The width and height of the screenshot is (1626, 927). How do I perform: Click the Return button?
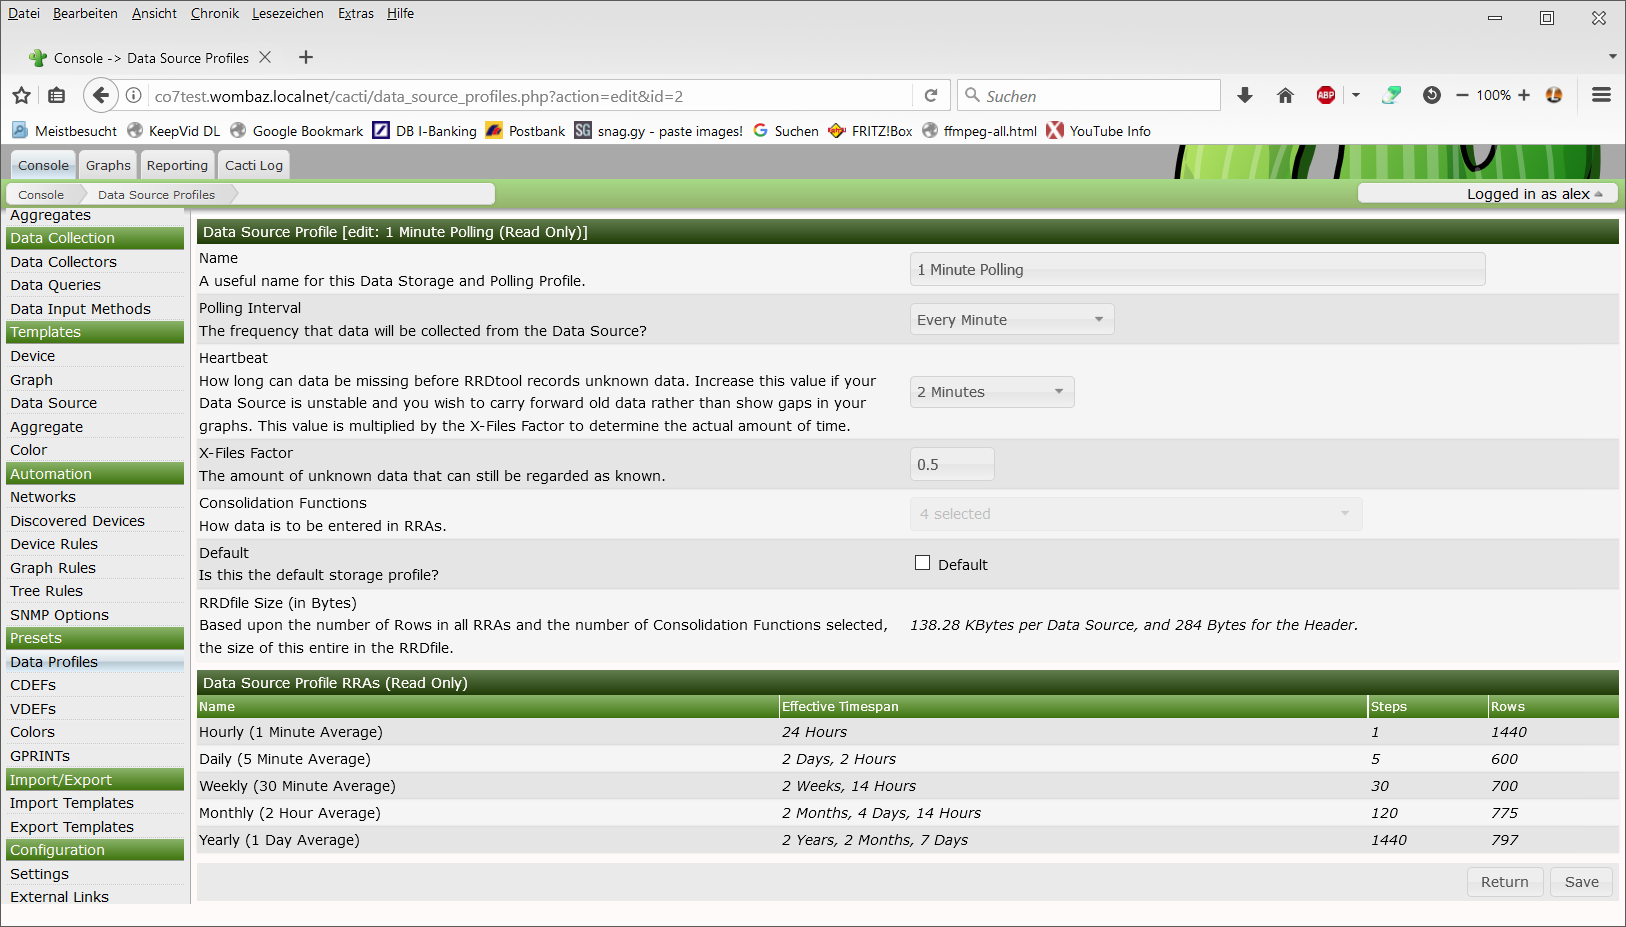click(1505, 882)
